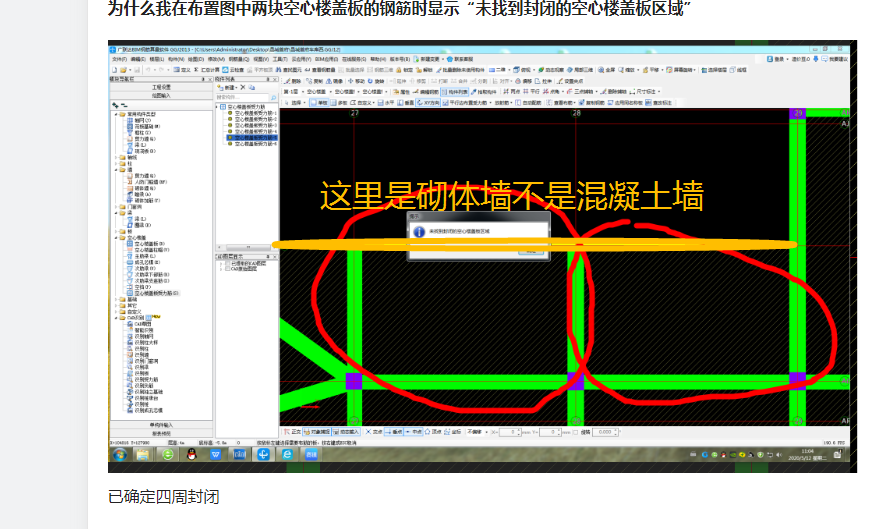Toggle the 构件列表 component list panel
The width and height of the screenshot is (890, 529).
point(455,92)
